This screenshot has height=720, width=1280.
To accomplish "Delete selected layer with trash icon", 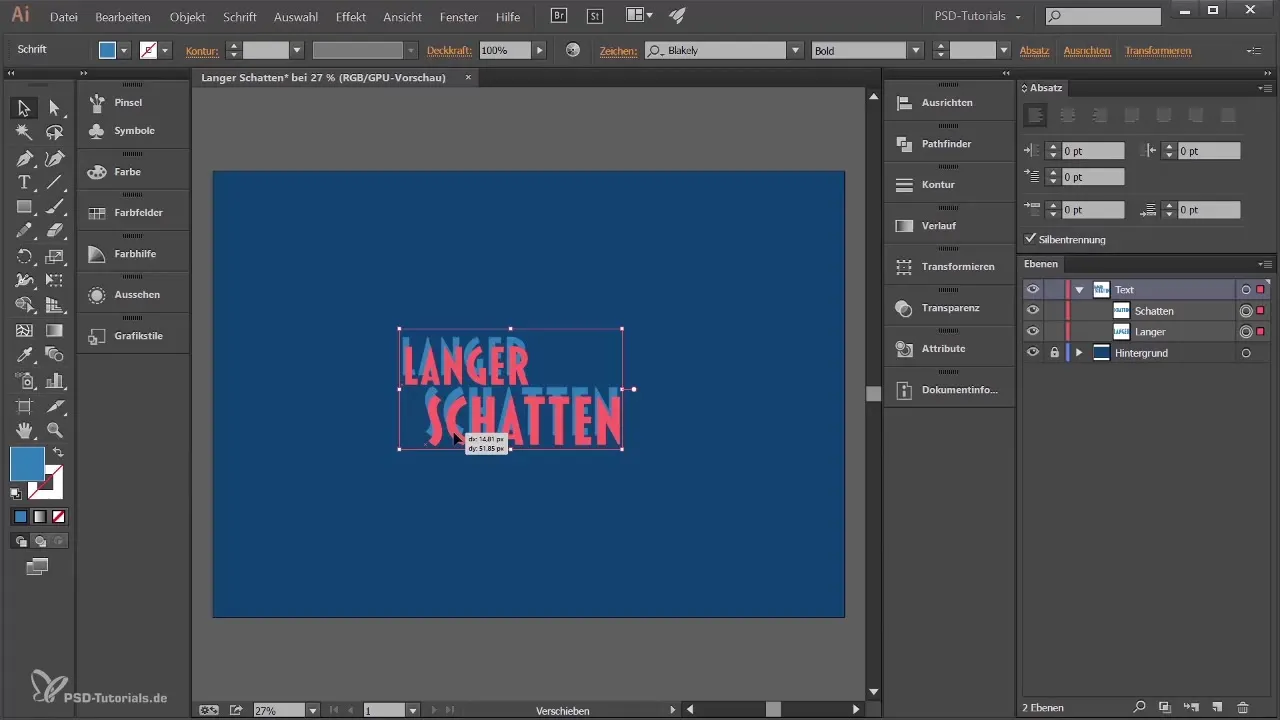I will [x=1243, y=708].
